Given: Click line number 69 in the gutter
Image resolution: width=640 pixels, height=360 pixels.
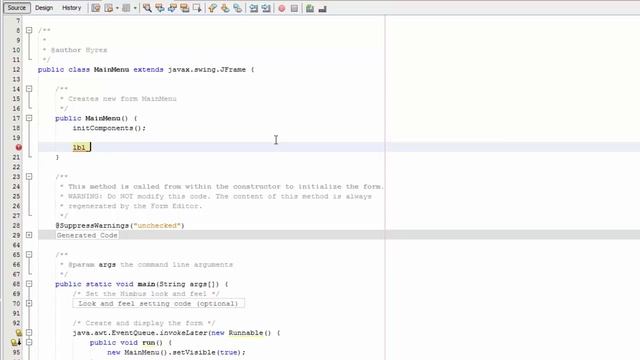Looking at the screenshot, I should point(16,293).
